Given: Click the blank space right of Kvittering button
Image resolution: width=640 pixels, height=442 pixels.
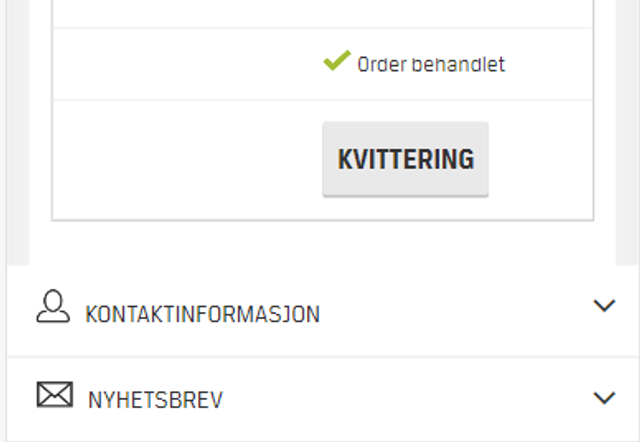Looking at the screenshot, I should coord(545,160).
